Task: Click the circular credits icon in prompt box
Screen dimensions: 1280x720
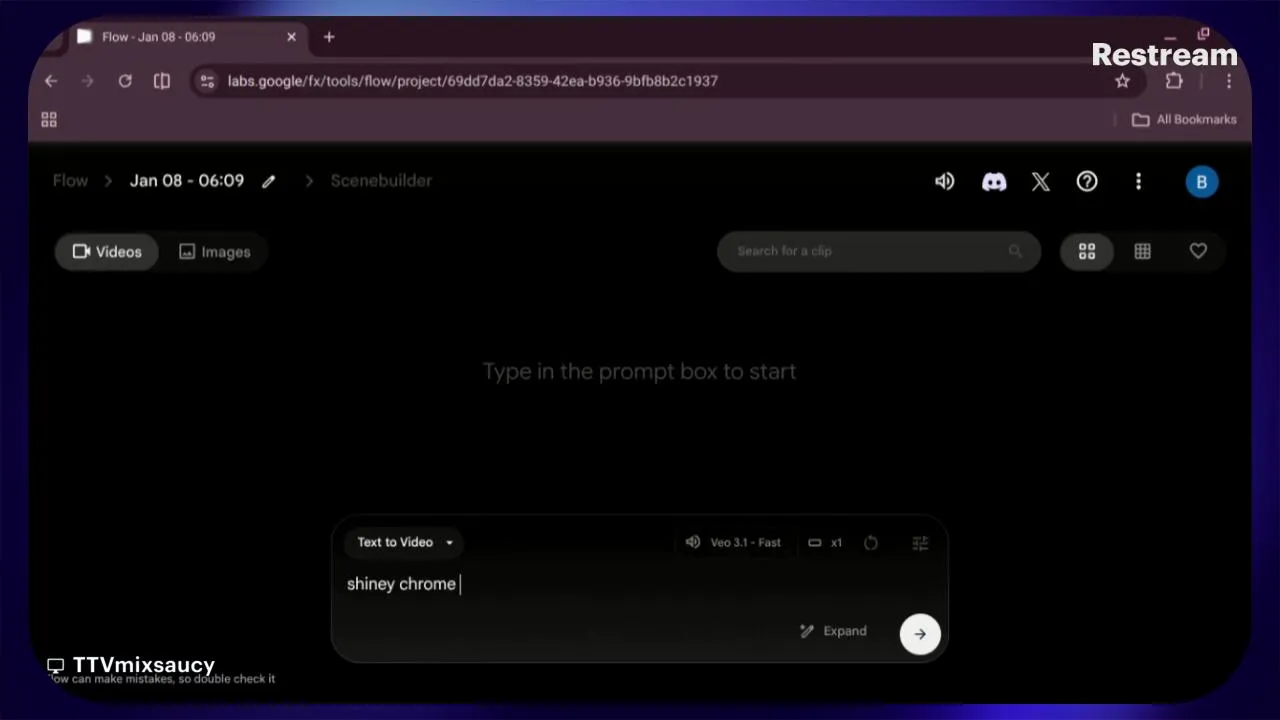Action: pos(871,542)
